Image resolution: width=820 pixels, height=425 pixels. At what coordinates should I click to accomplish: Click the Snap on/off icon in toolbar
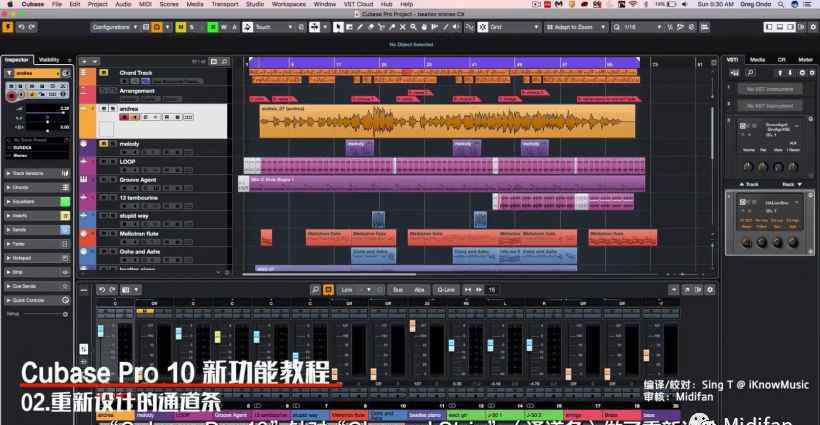pos(470,27)
